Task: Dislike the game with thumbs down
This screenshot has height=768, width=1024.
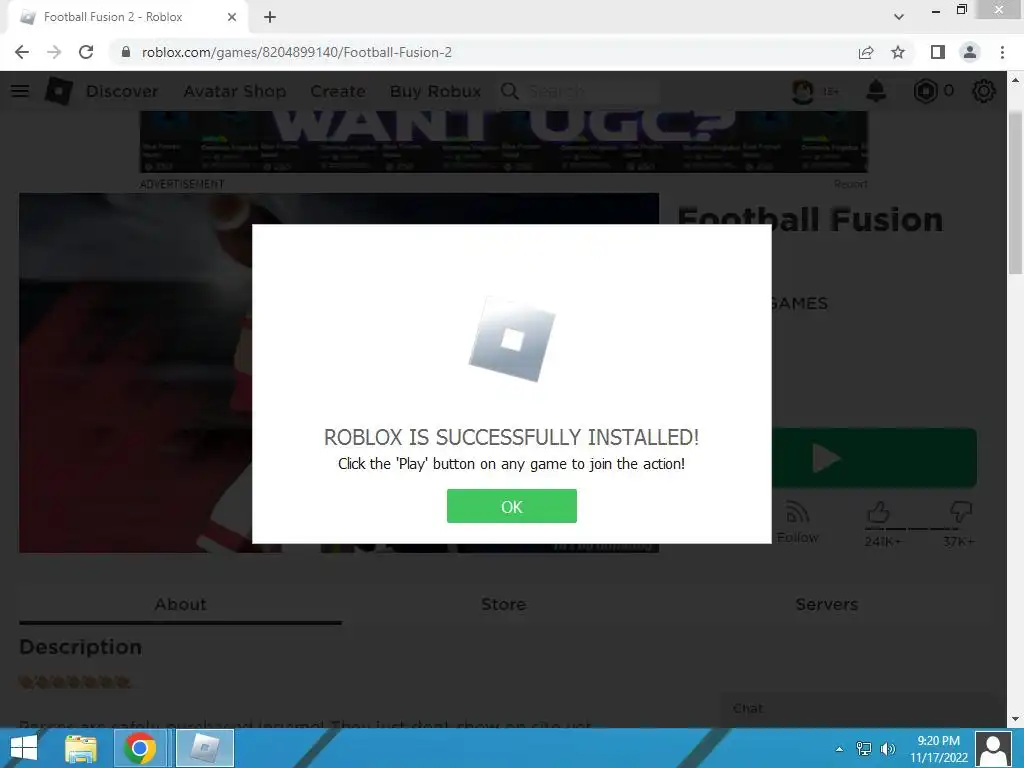Action: click(961, 513)
